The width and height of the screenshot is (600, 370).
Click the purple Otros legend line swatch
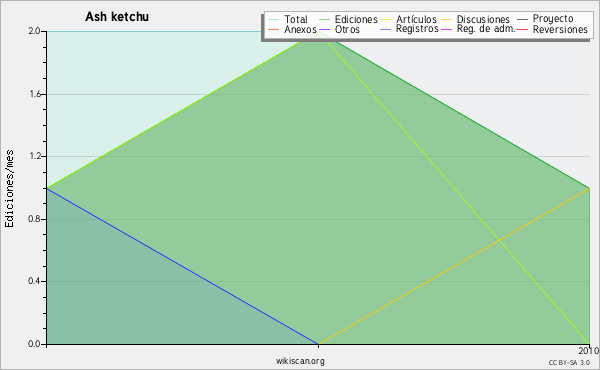point(324,29)
